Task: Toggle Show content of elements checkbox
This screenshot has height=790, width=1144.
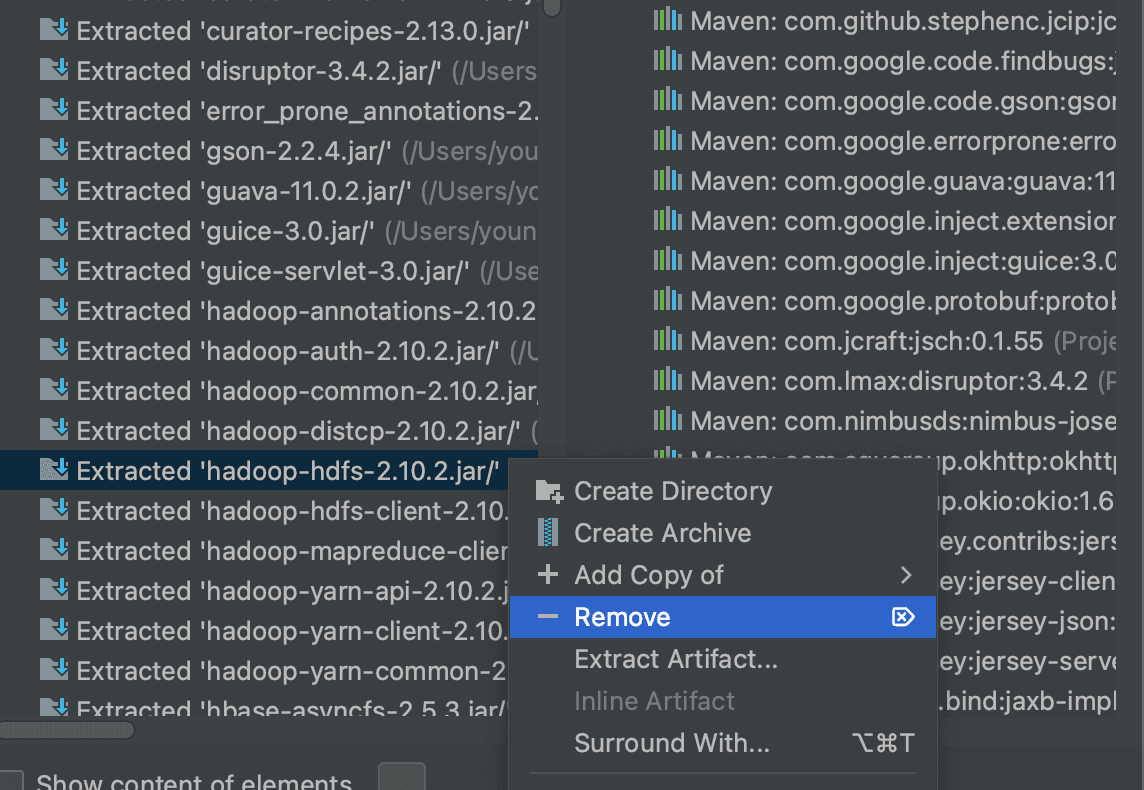Action: (12, 781)
